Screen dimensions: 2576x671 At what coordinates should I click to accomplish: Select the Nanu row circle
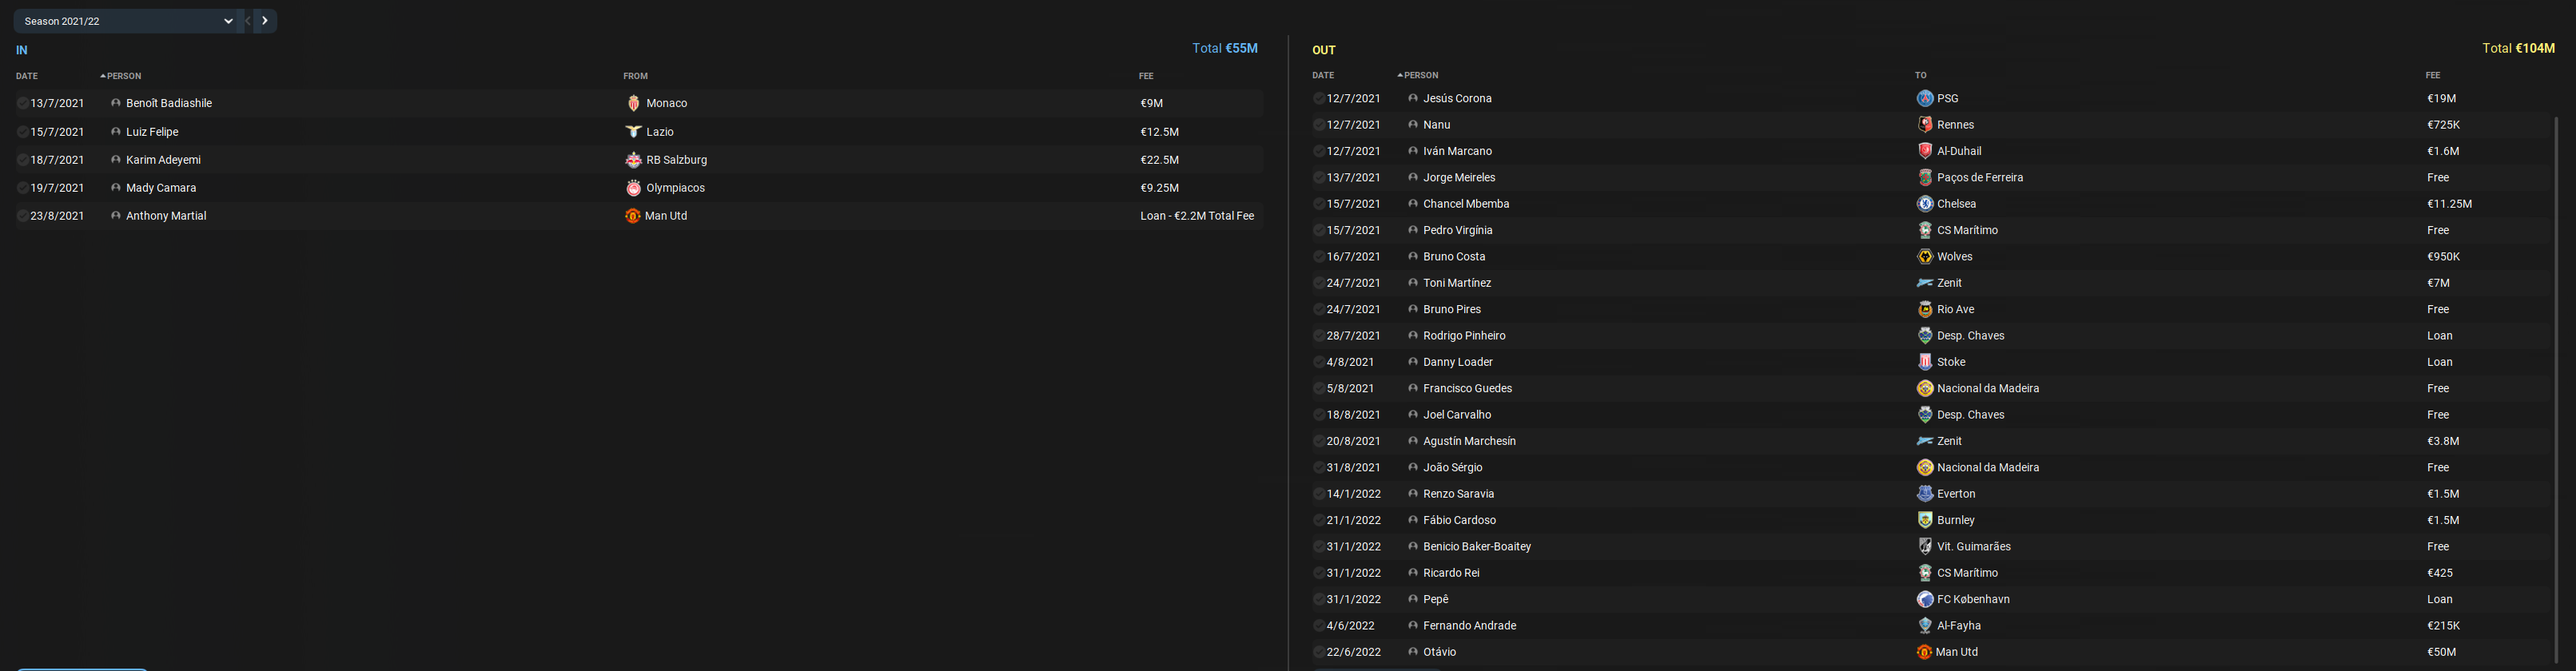[x=1319, y=125]
